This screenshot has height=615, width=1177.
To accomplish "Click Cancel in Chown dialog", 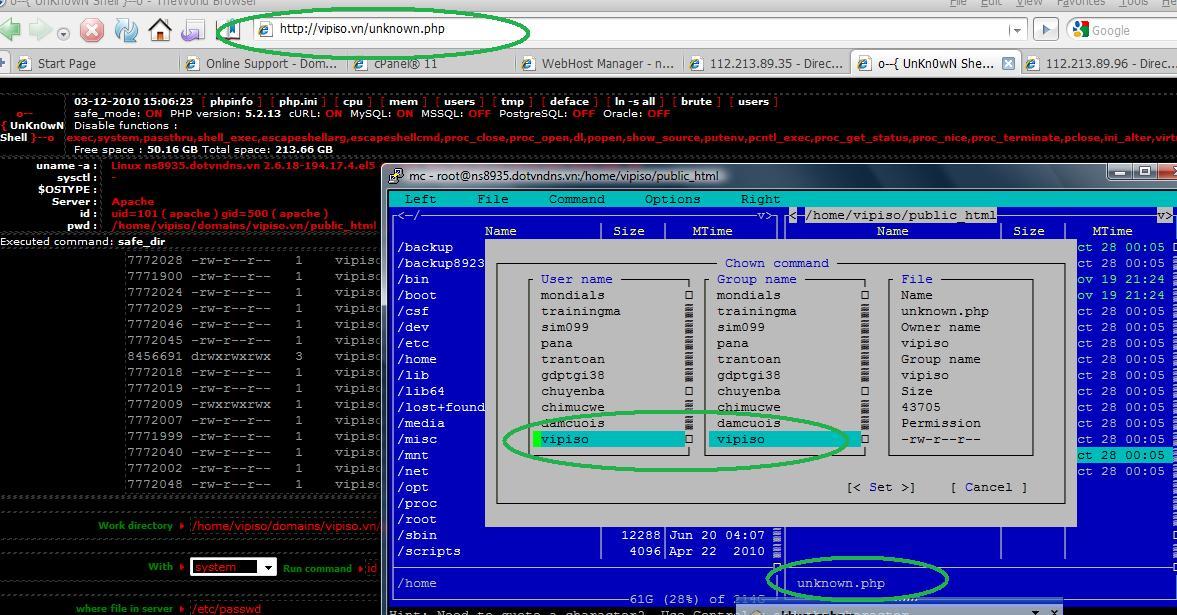I will point(988,487).
